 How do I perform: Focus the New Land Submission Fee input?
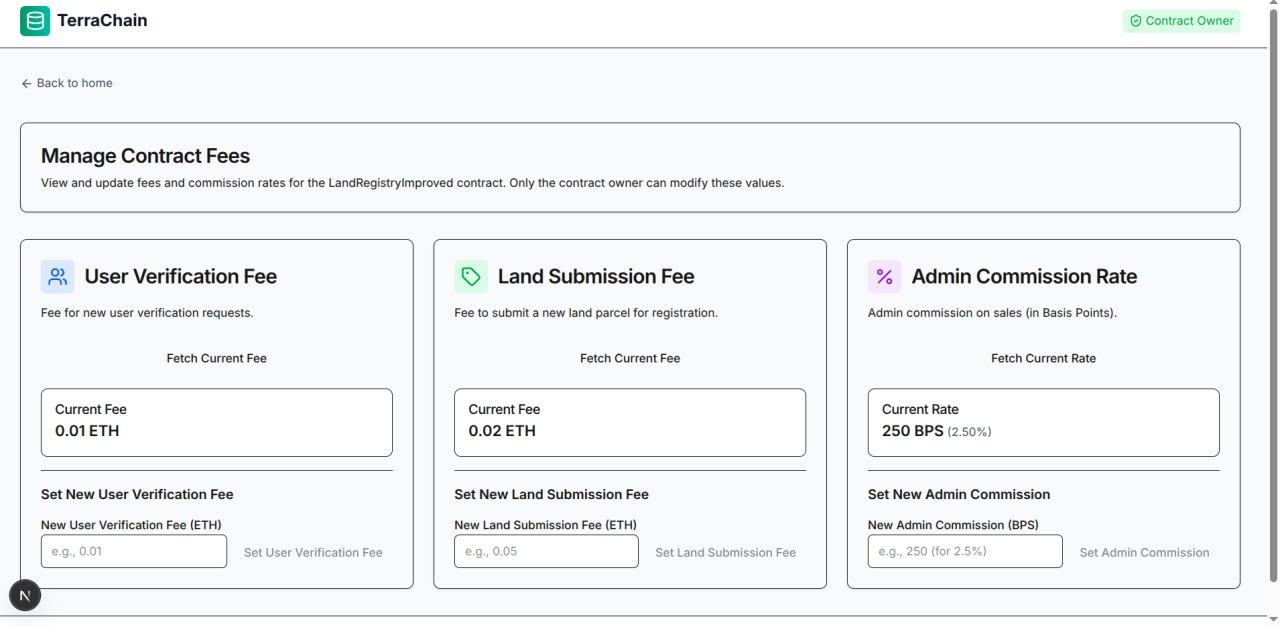tap(546, 551)
